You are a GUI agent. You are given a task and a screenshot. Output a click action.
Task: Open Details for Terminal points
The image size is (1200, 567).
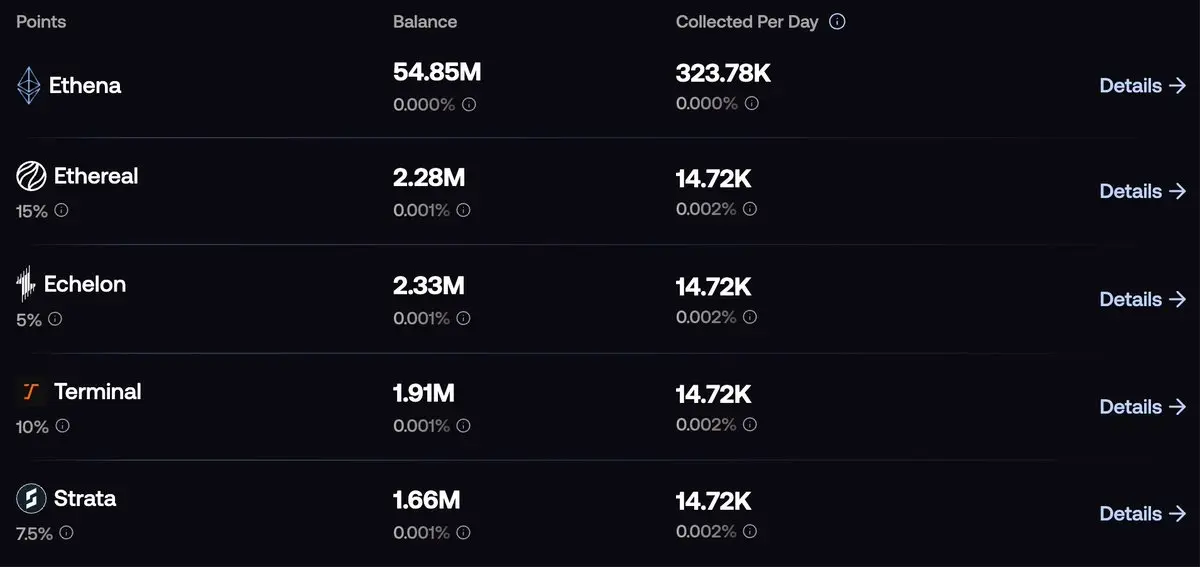pyautogui.click(x=1143, y=407)
